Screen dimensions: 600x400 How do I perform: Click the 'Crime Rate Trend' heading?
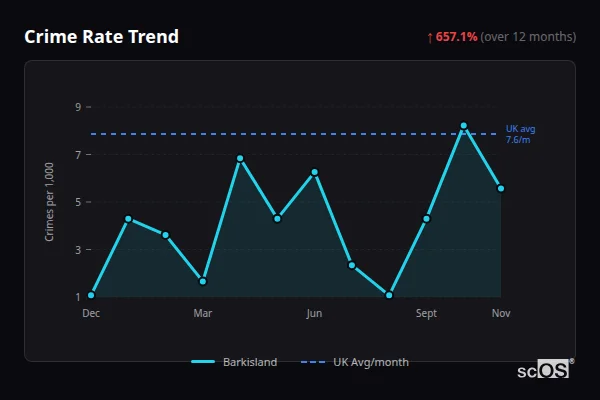(101, 37)
